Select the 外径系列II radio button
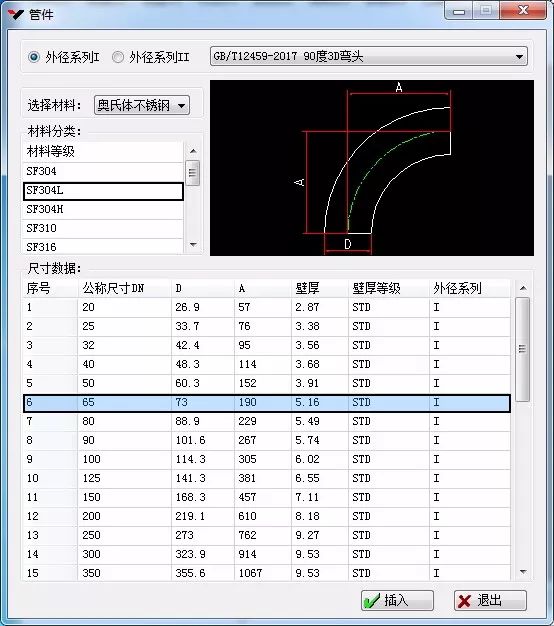The image size is (554, 626). tap(118, 57)
